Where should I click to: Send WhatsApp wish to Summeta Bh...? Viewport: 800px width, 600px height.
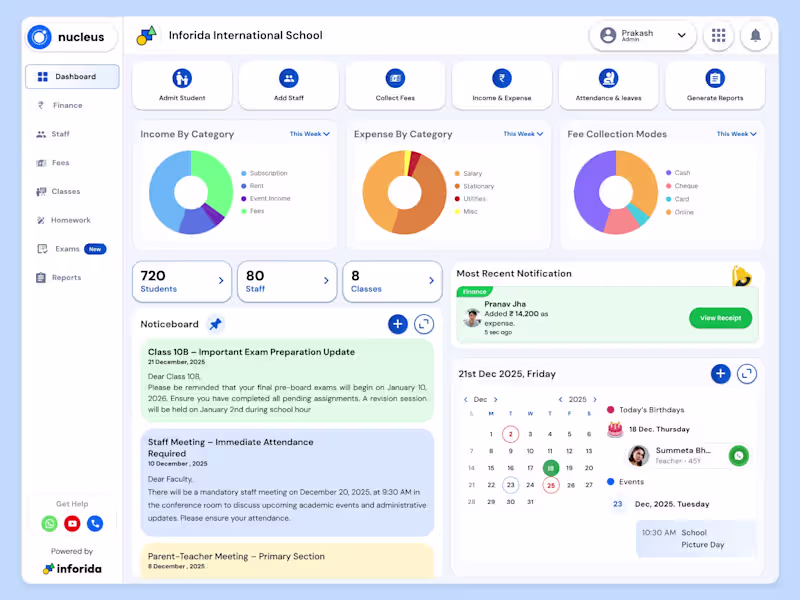[x=739, y=456]
